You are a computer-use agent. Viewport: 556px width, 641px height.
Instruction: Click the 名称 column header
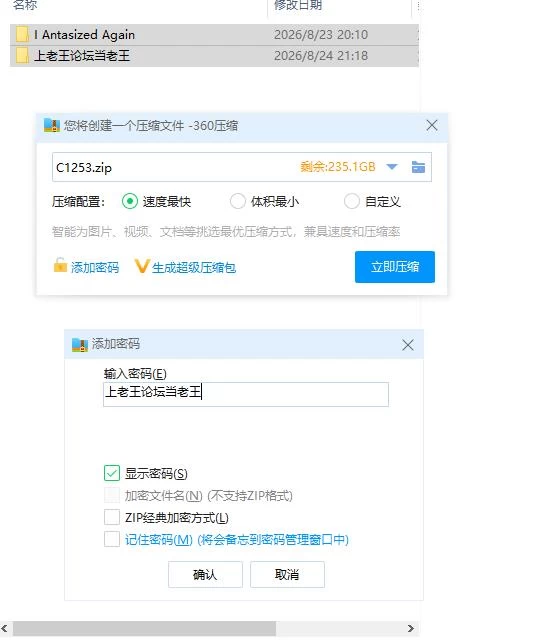tap(25, 5)
